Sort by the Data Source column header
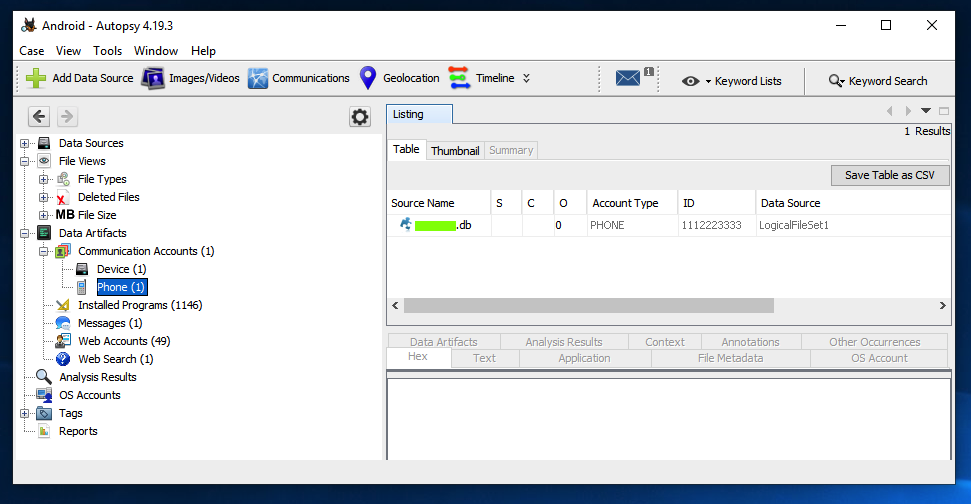 [x=853, y=203]
